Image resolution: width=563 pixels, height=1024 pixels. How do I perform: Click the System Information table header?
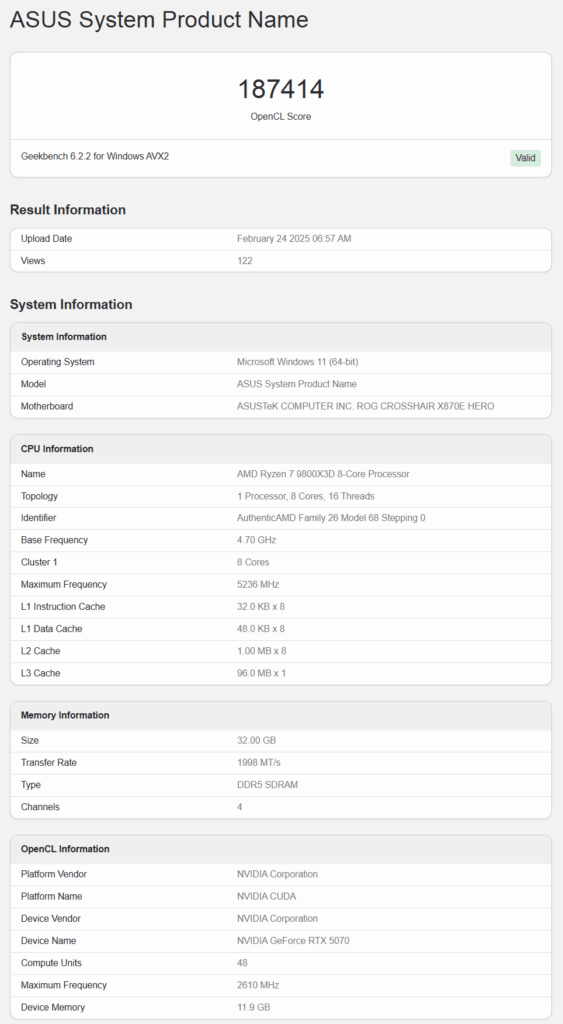tap(281, 337)
